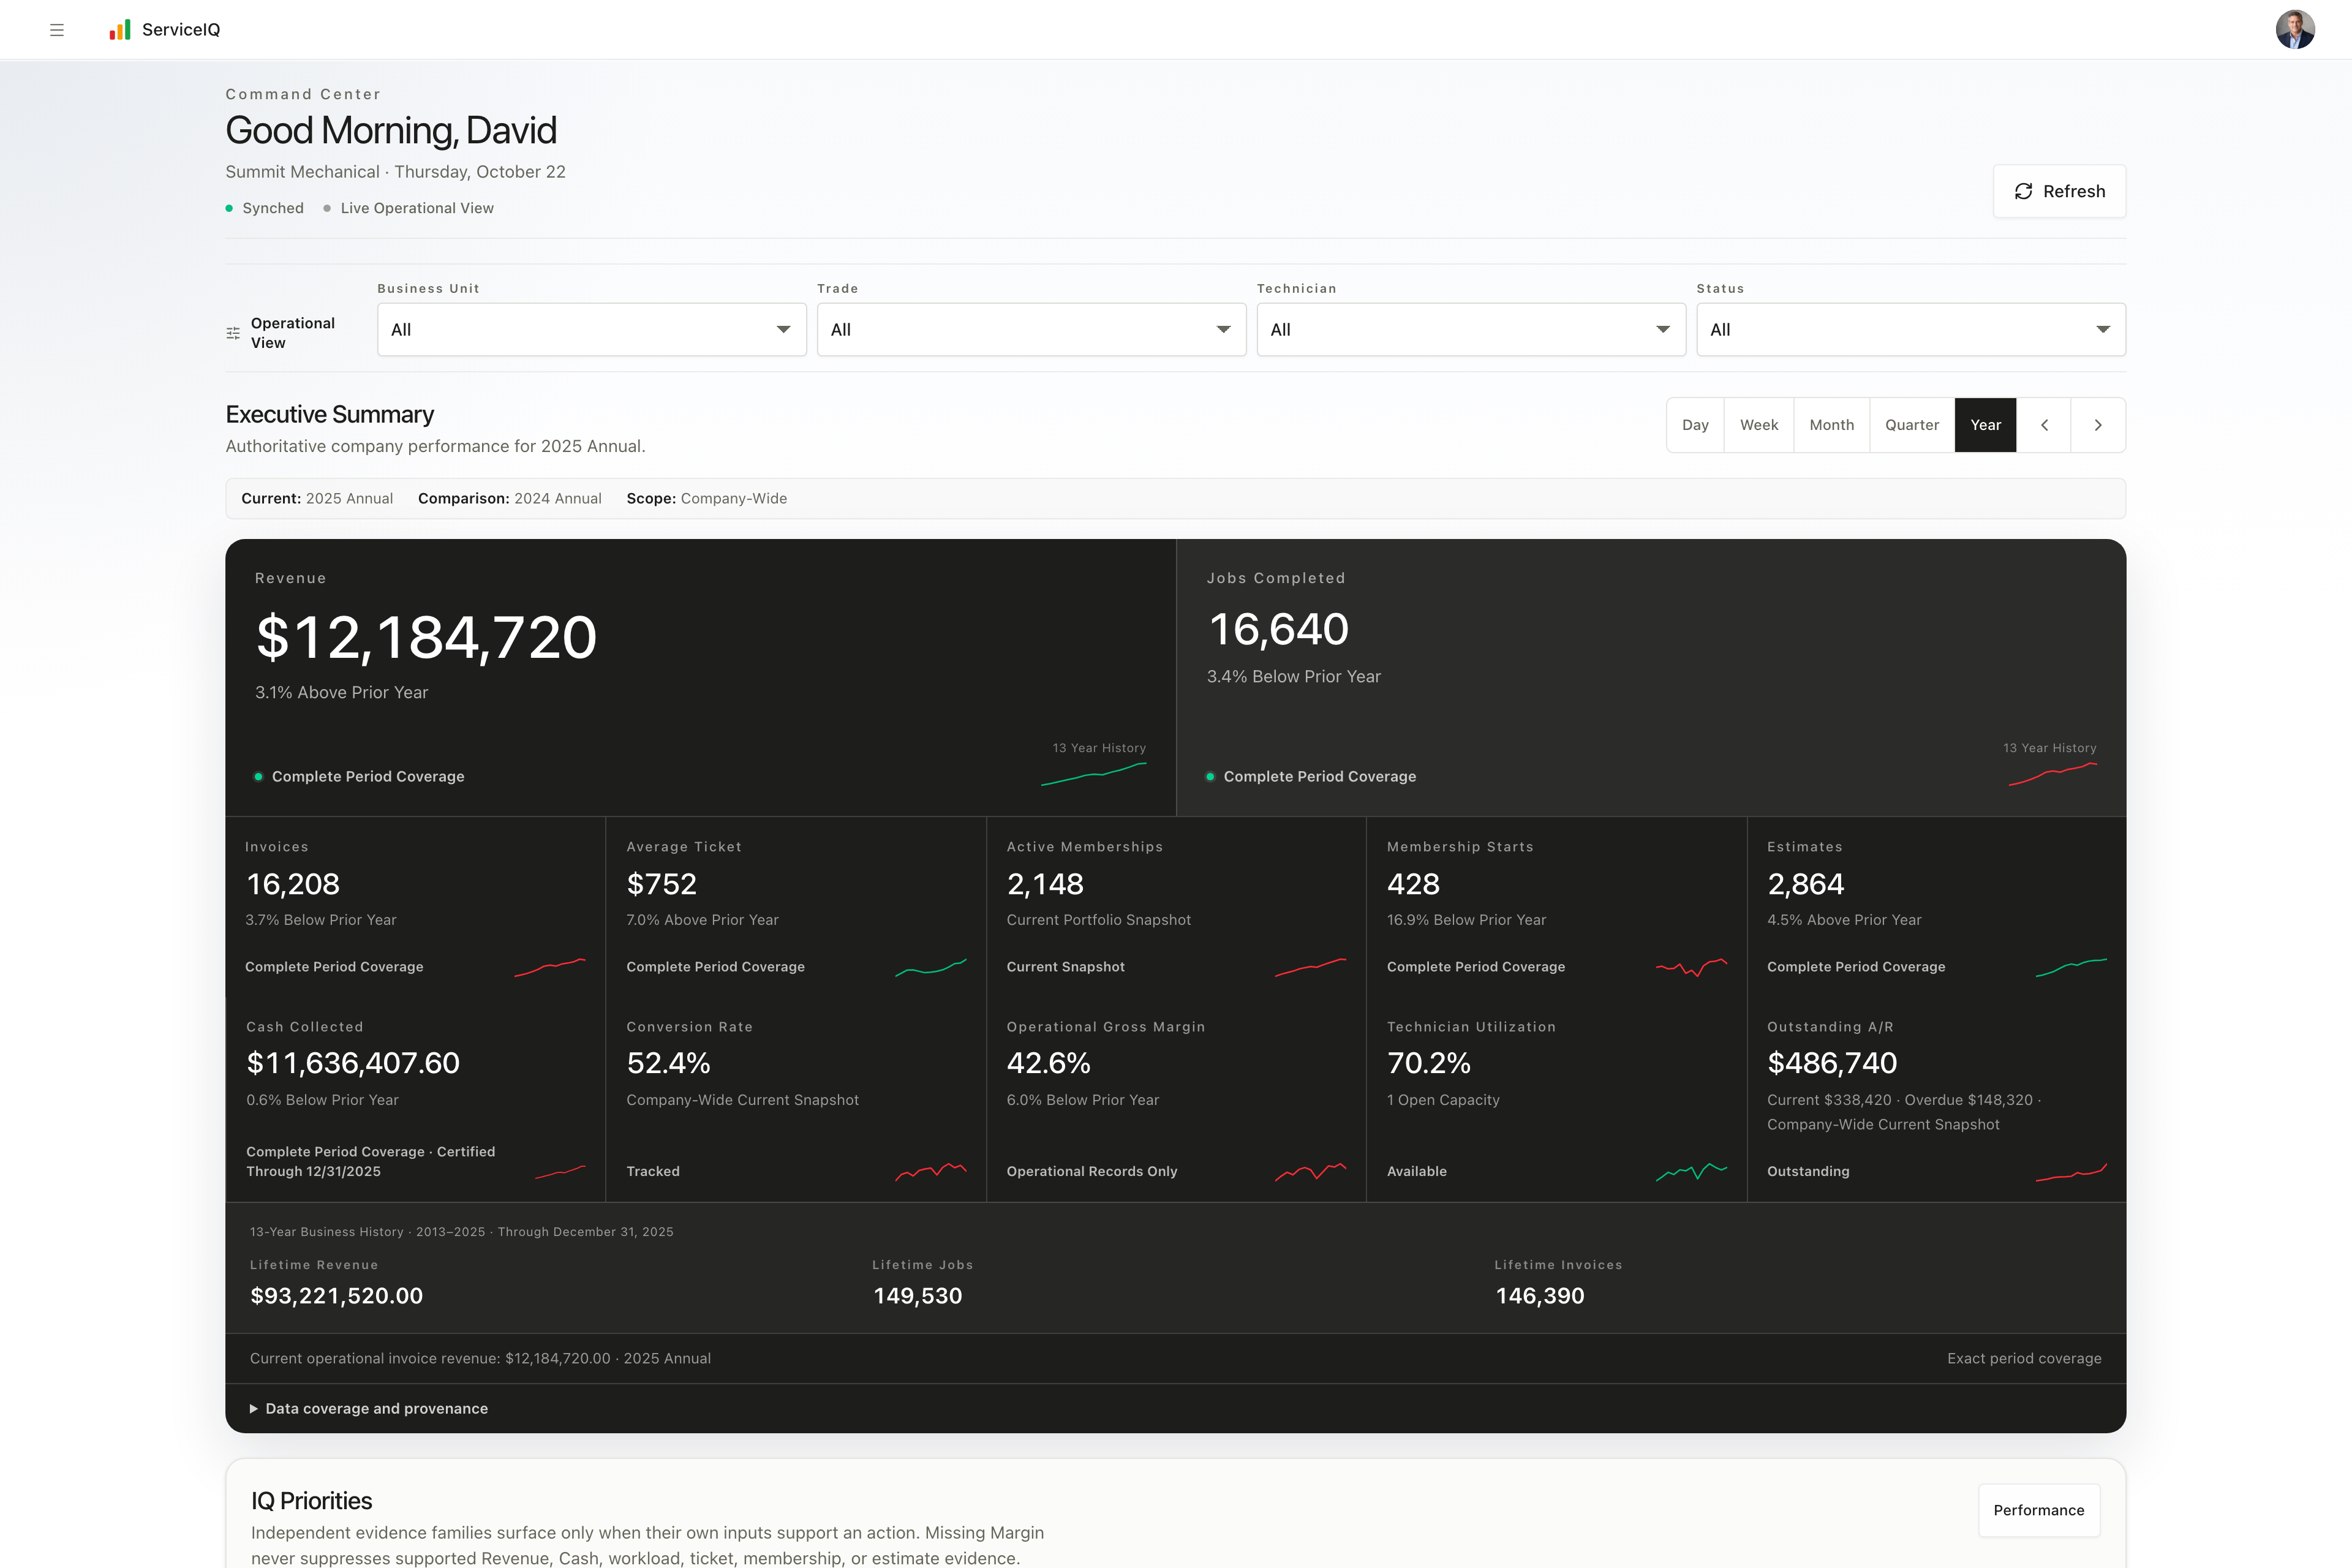Click the Operational Gross Margin sparkline

[x=1311, y=1172]
